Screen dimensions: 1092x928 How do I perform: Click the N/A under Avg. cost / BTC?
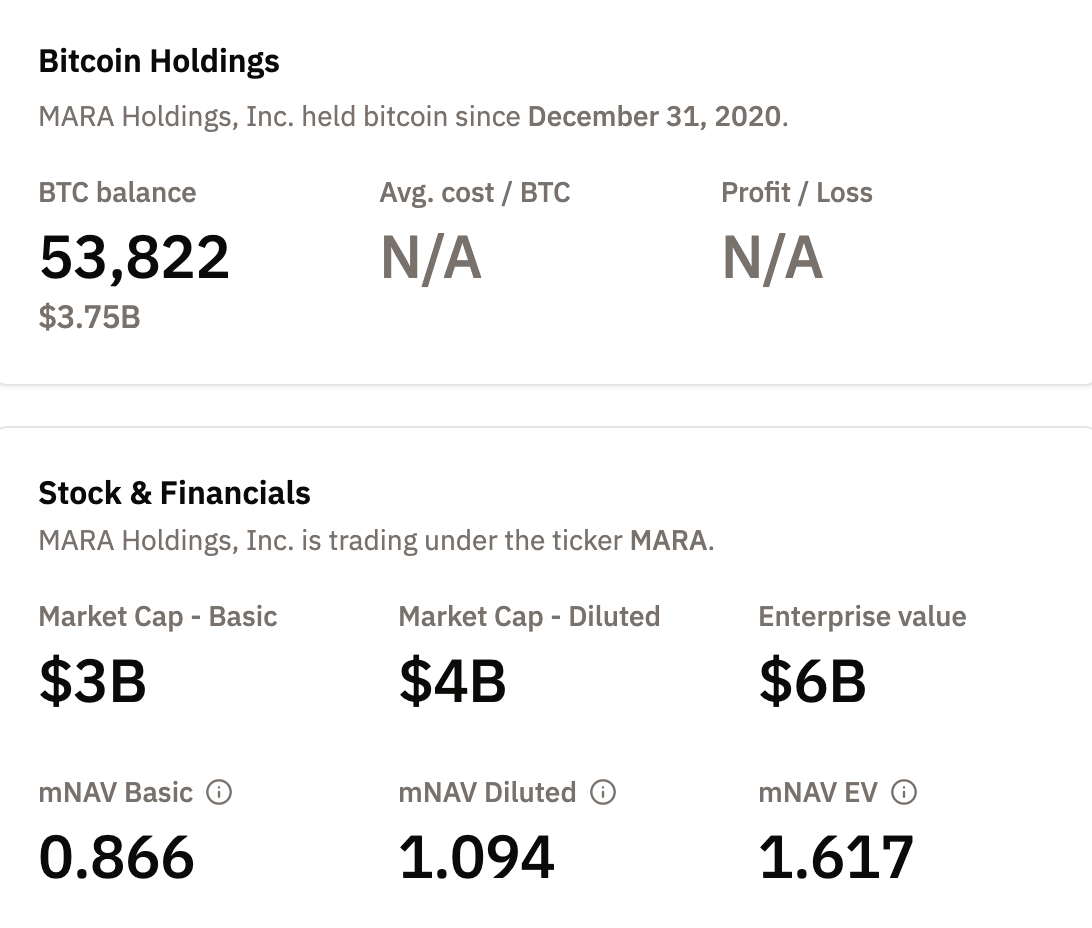tap(431, 257)
